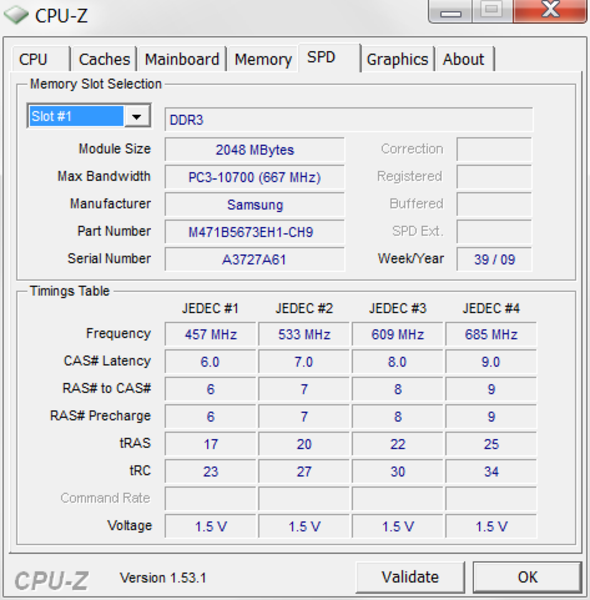This screenshot has width=590, height=600.
Task: Click the 2048 MBytes module size value
Action: point(254,150)
